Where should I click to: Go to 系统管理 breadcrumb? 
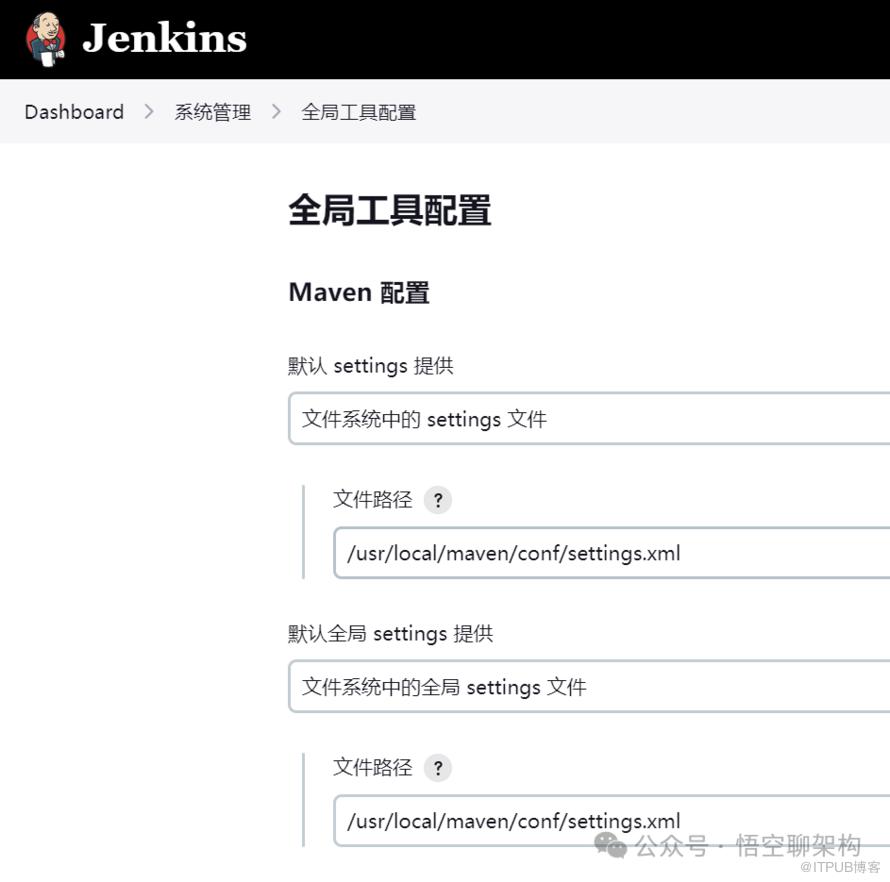[x=213, y=112]
